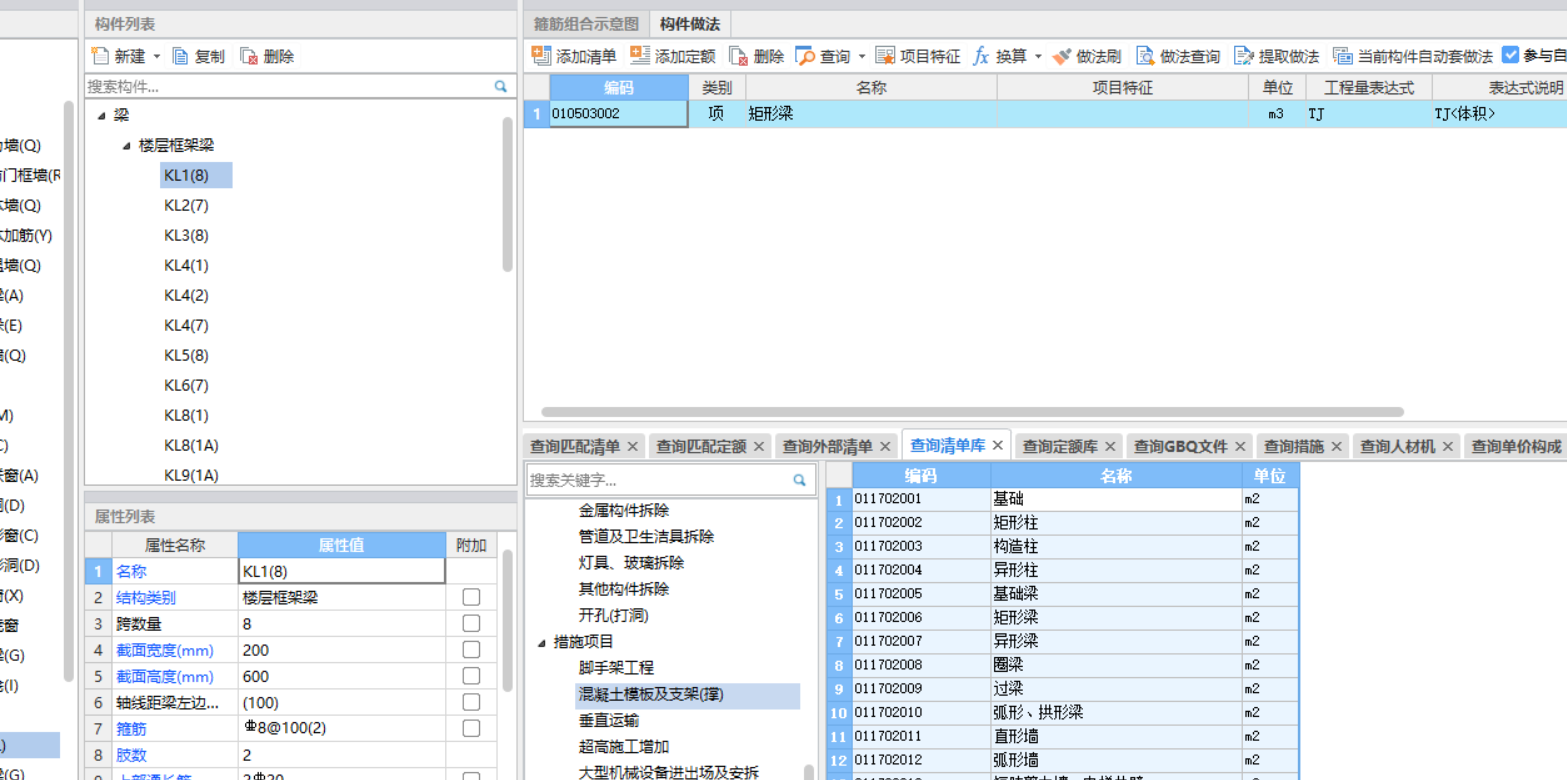Click the 复制 copy component button
This screenshot has width=1567, height=780.
(199, 57)
